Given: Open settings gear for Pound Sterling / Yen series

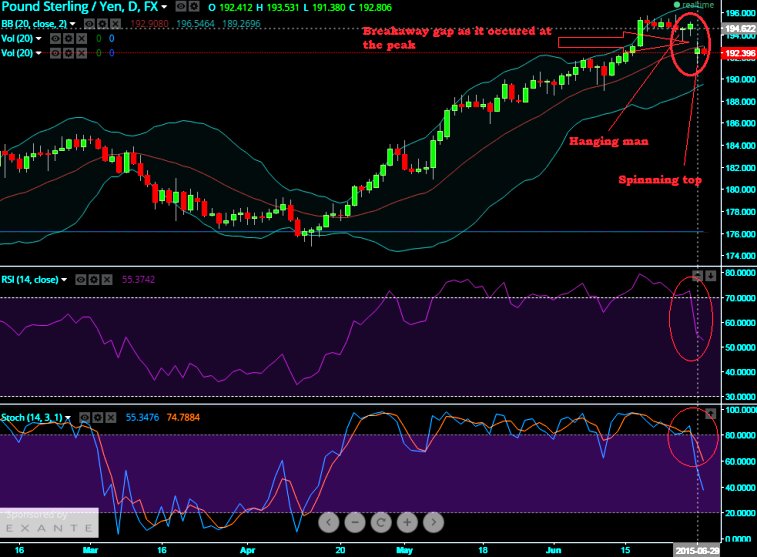Looking at the screenshot, I should 194,7.
